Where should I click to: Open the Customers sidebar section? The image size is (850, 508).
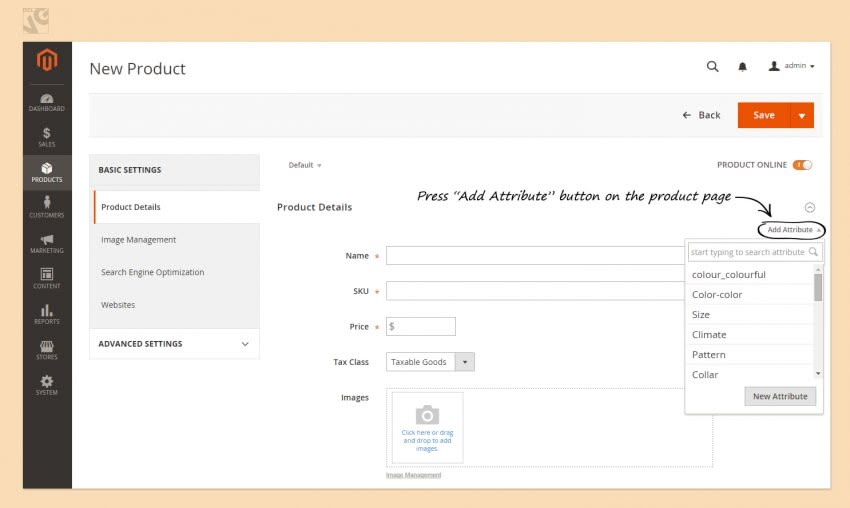tap(47, 208)
